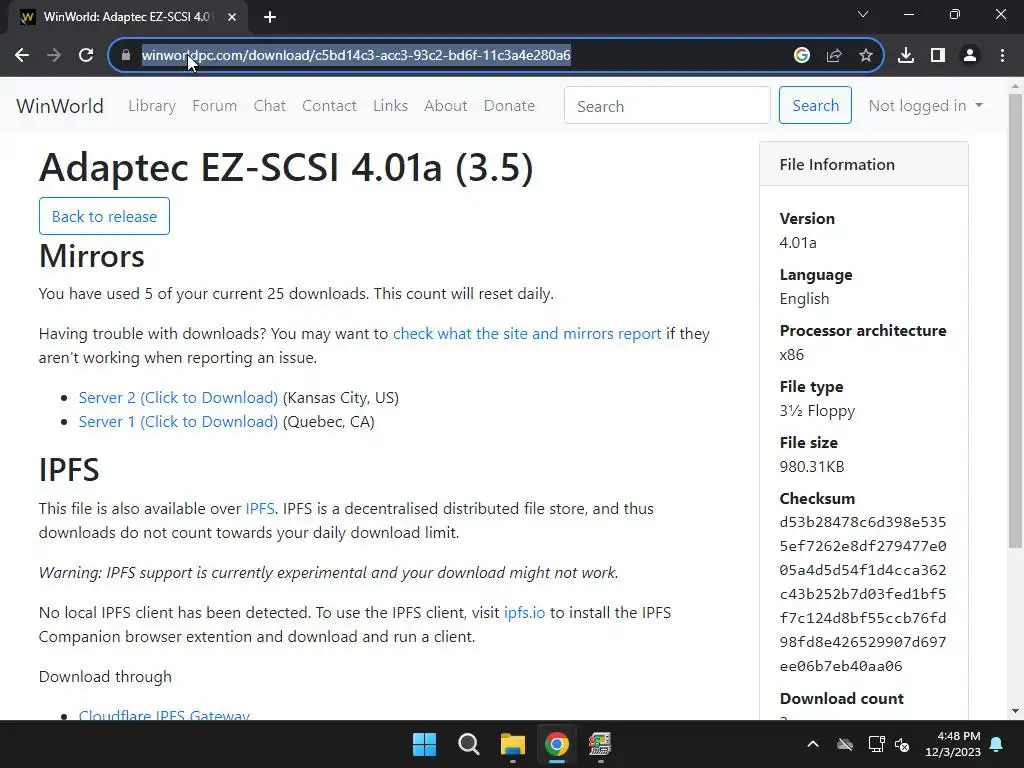Click the file type value 3½ Floppy

click(x=817, y=411)
